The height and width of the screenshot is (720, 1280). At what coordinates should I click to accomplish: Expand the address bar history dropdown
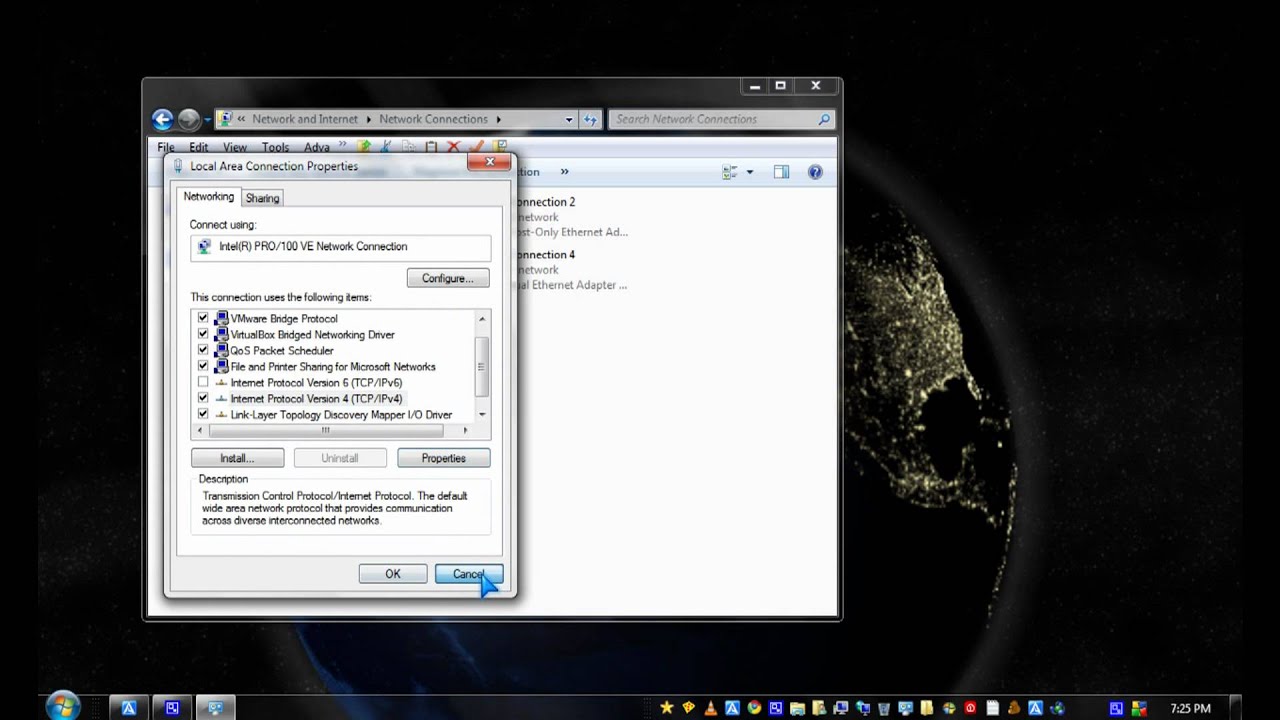pos(569,119)
